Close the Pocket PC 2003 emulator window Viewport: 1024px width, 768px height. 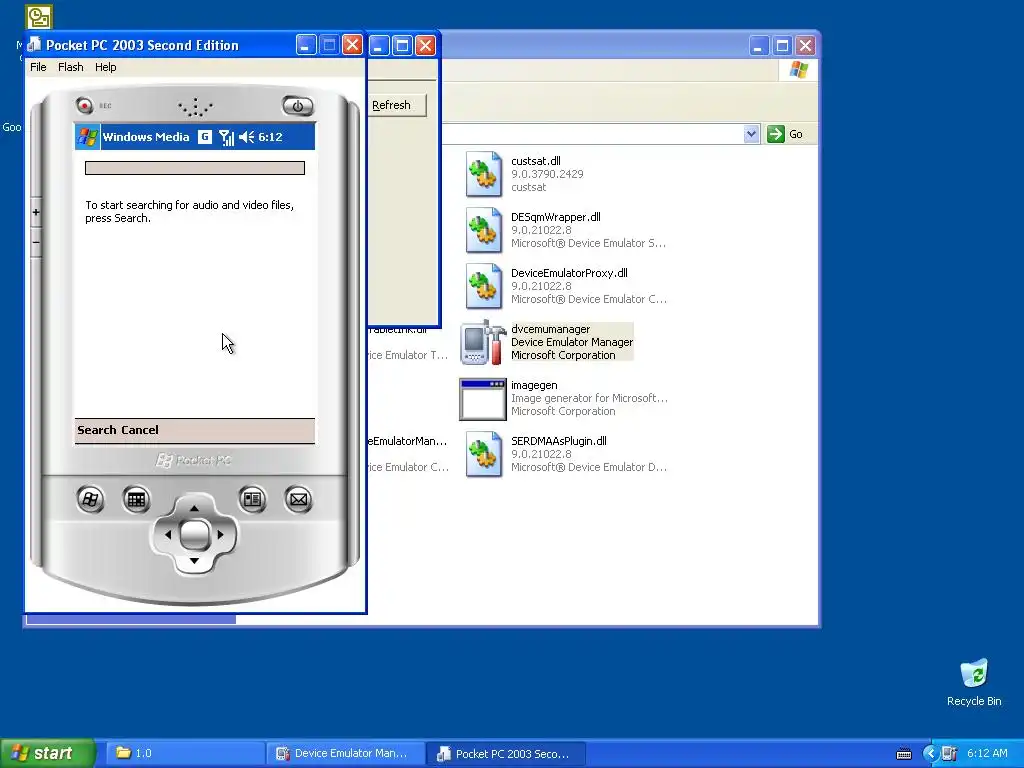pyautogui.click(x=352, y=45)
